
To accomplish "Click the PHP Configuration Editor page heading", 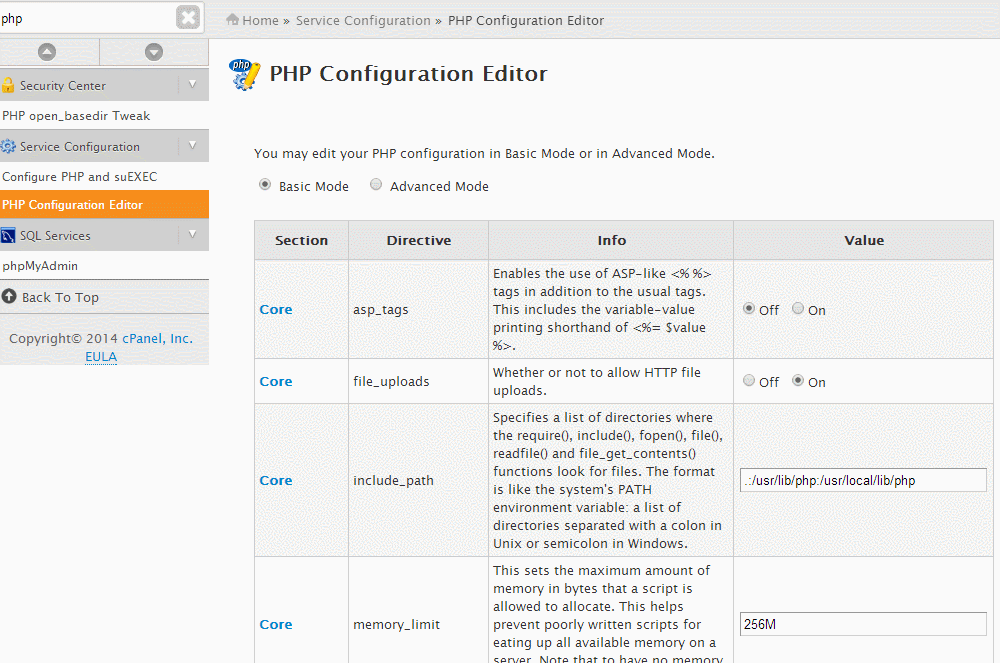I will point(408,74).
